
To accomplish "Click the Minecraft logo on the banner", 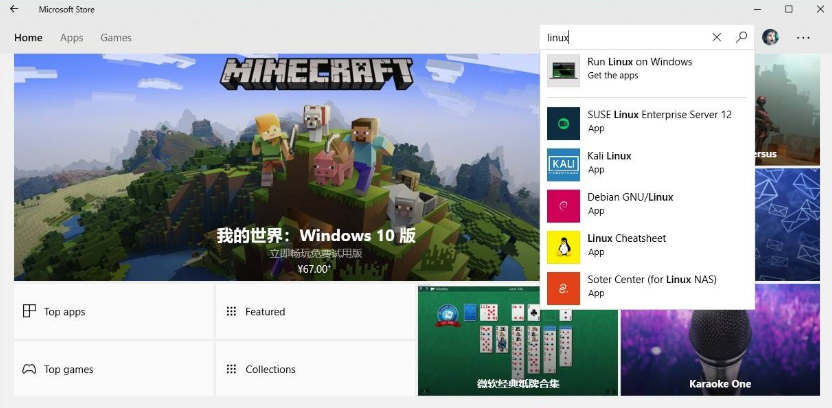I will tap(316, 73).
